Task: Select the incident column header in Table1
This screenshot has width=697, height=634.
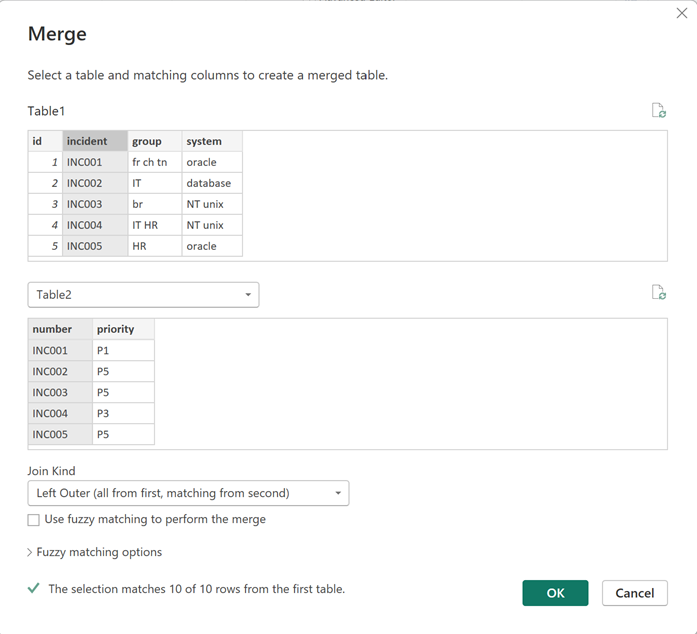Action: [94, 141]
